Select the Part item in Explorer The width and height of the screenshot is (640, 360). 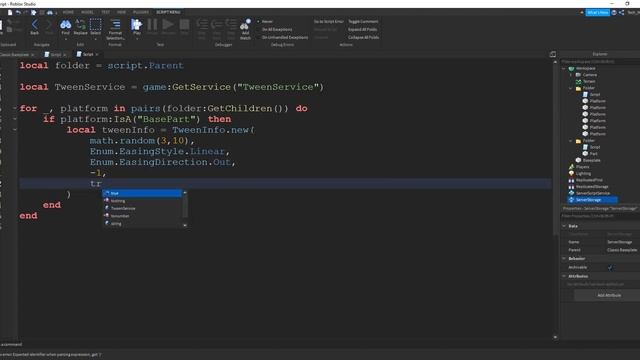coord(593,153)
